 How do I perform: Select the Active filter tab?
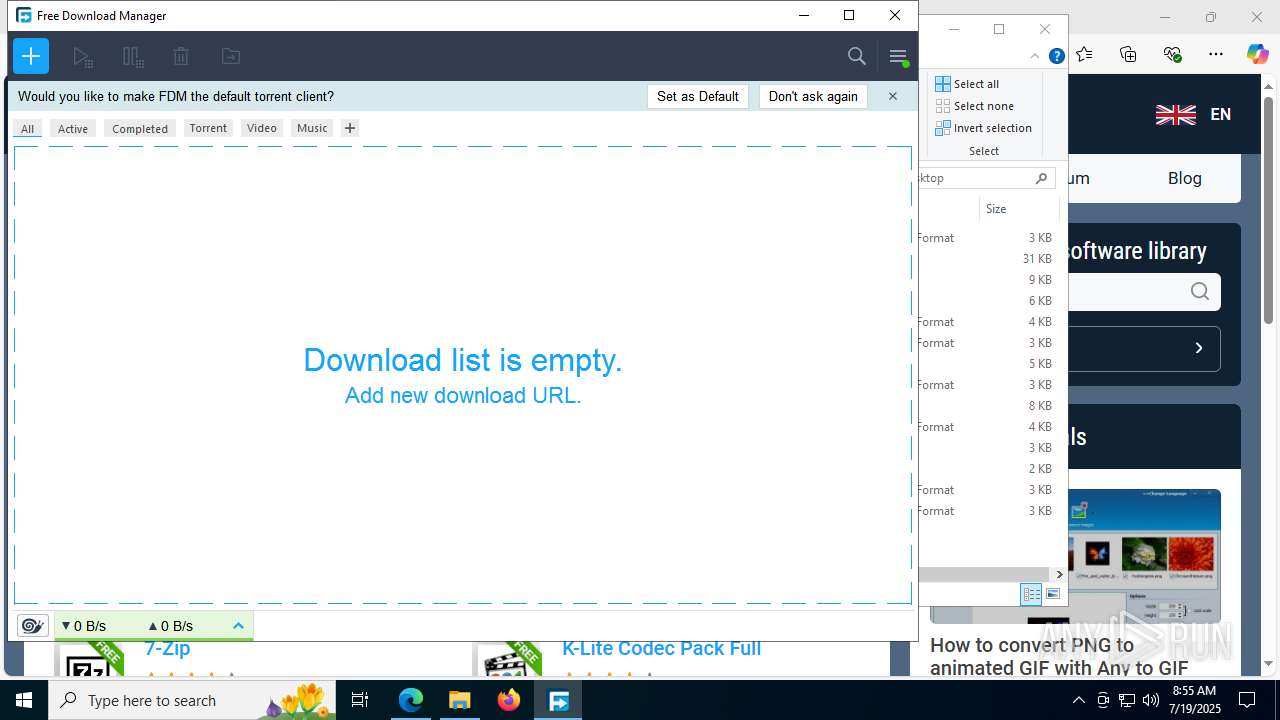[x=73, y=128]
